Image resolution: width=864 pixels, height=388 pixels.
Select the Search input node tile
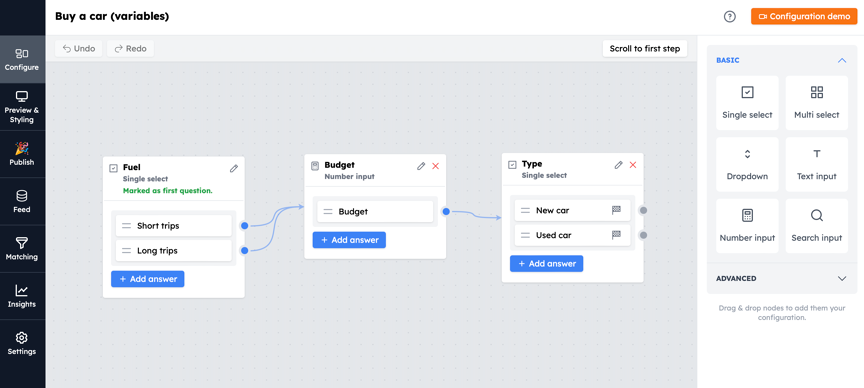coord(817,226)
